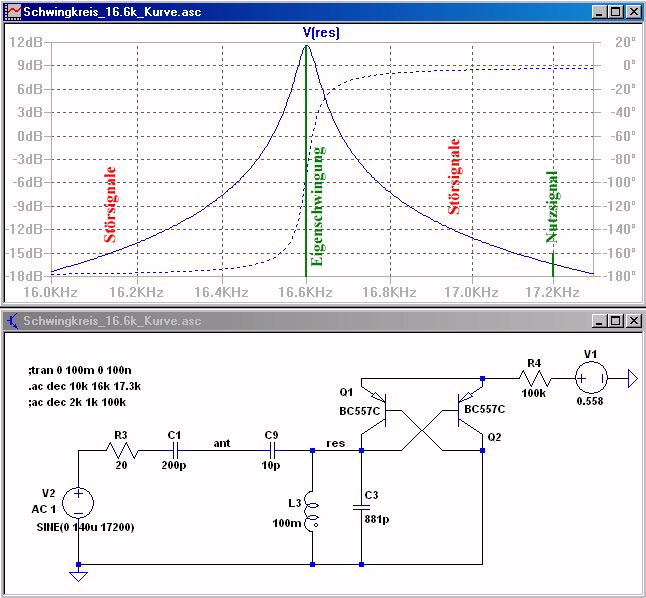This screenshot has width=646, height=598.
Task: Click BC557C label of Q1
Action: pos(359,411)
